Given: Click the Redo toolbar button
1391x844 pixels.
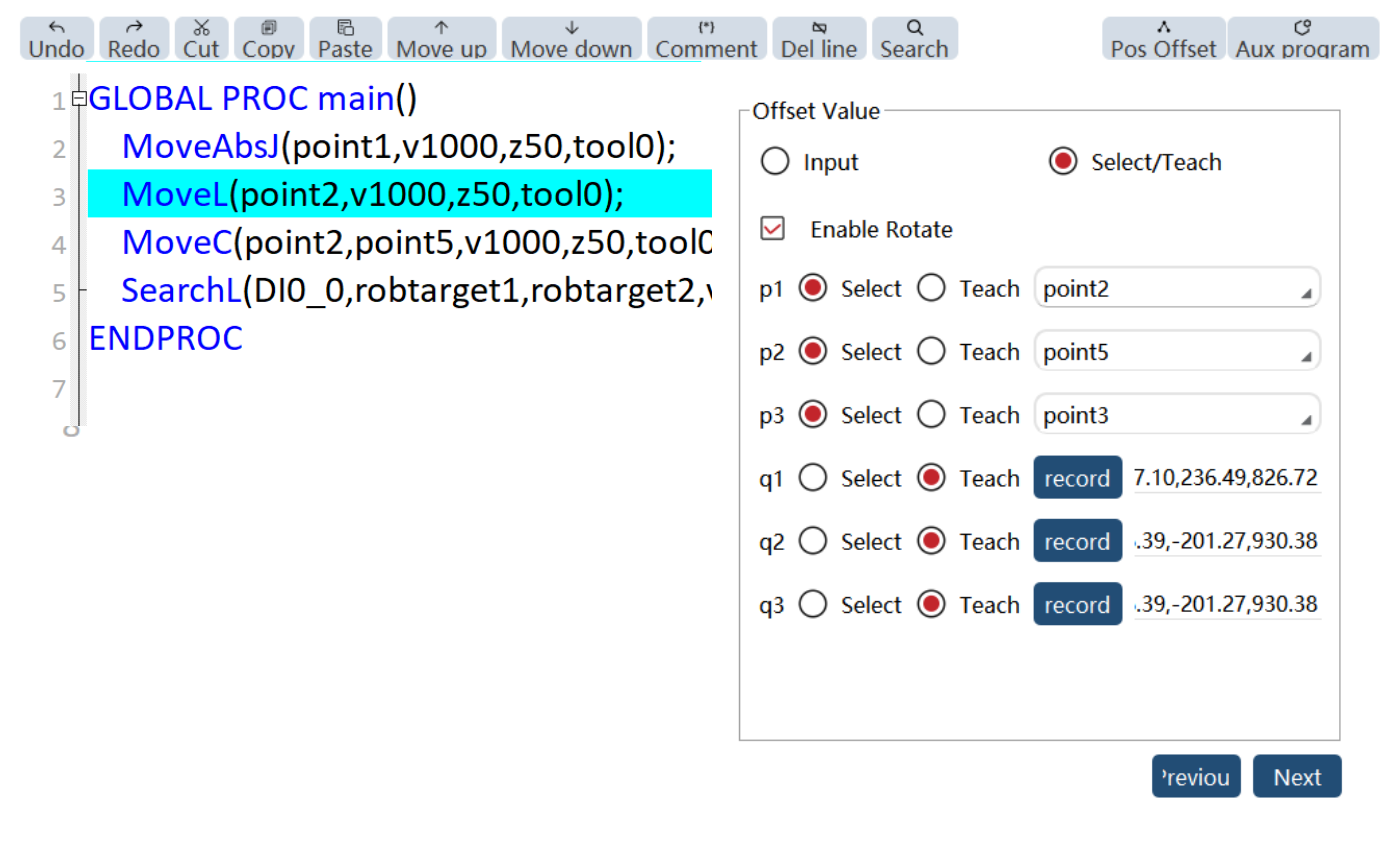Looking at the screenshot, I should [x=134, y=39].
